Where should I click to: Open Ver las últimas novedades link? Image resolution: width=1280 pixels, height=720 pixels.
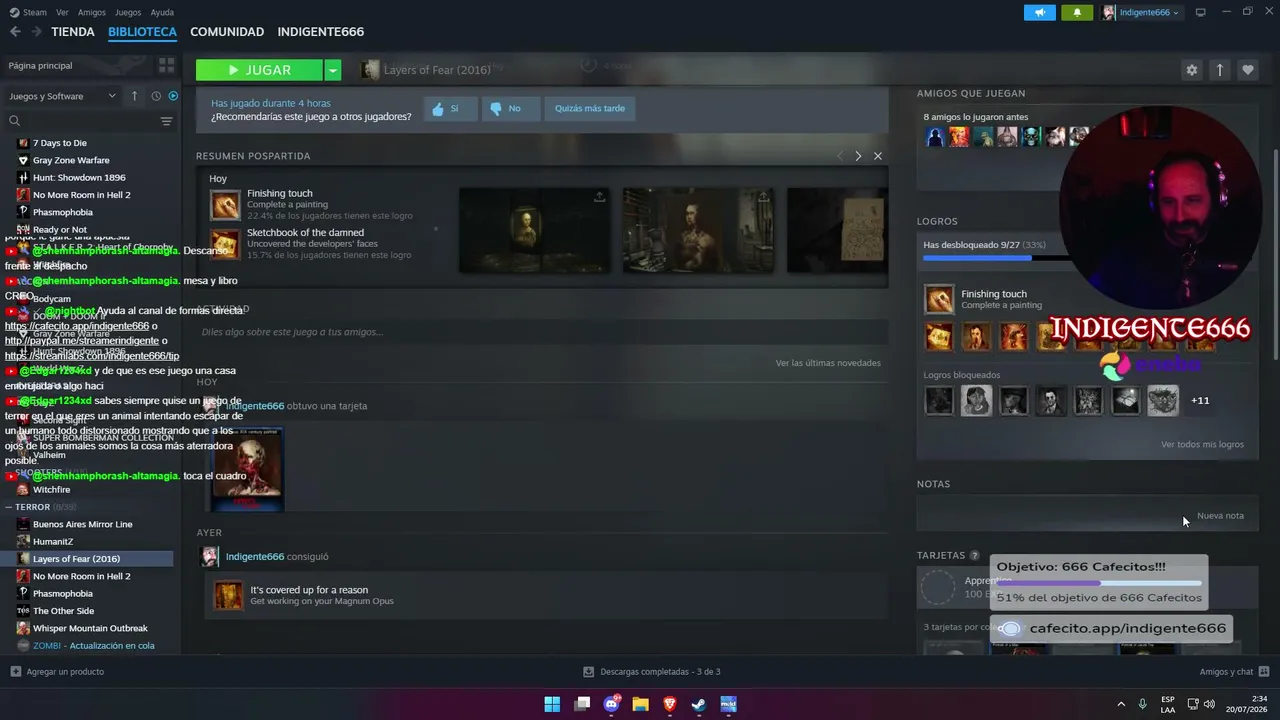(828, 363)
